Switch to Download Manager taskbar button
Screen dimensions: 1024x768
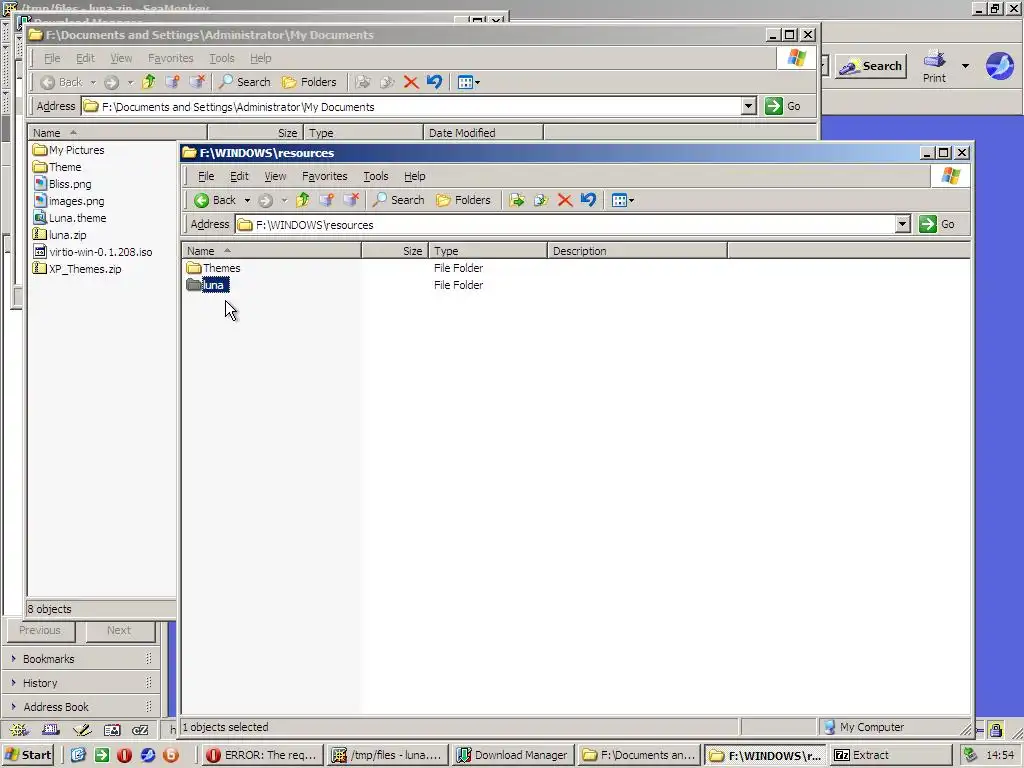(x=512, y=755)
